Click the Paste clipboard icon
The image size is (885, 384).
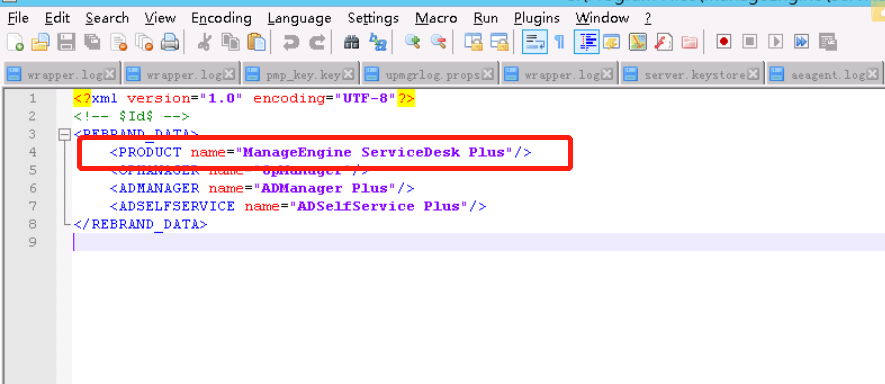[256, 42]
